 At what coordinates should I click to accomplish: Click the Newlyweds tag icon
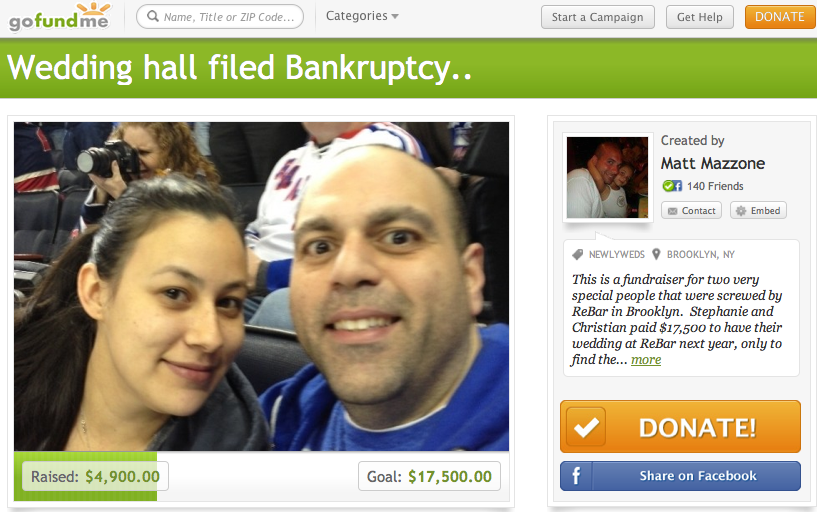(x=577, y=254)
